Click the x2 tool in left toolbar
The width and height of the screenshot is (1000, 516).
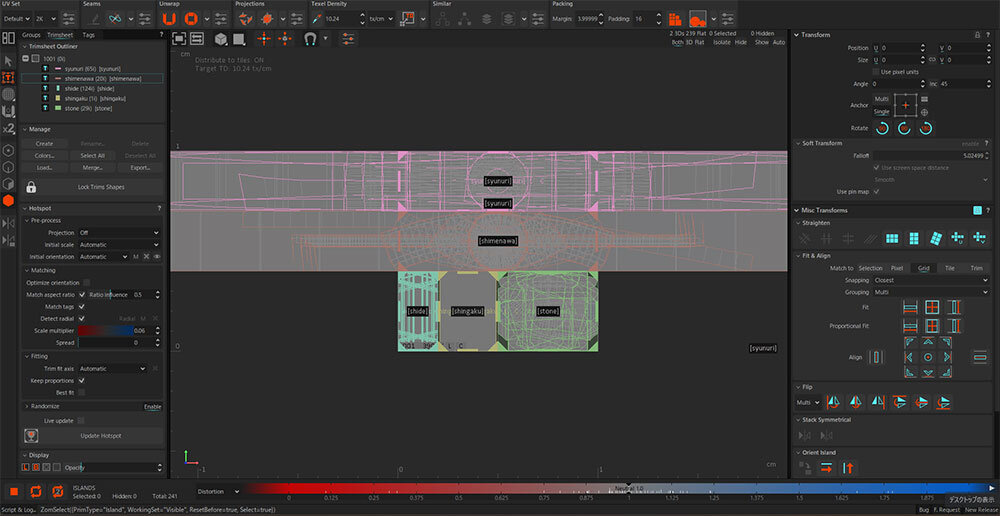tap(8, 129)
